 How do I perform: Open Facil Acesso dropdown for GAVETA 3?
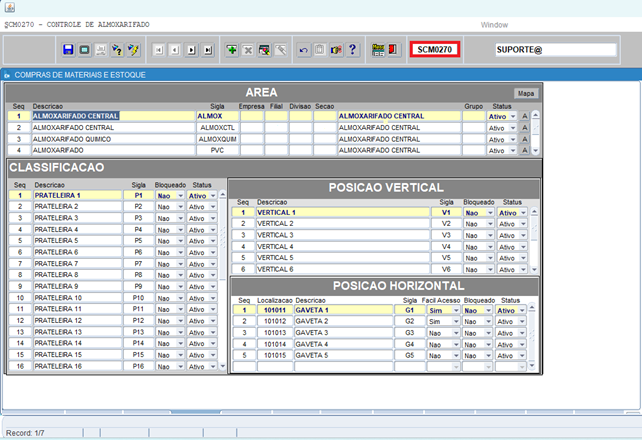tap(456, 333)
